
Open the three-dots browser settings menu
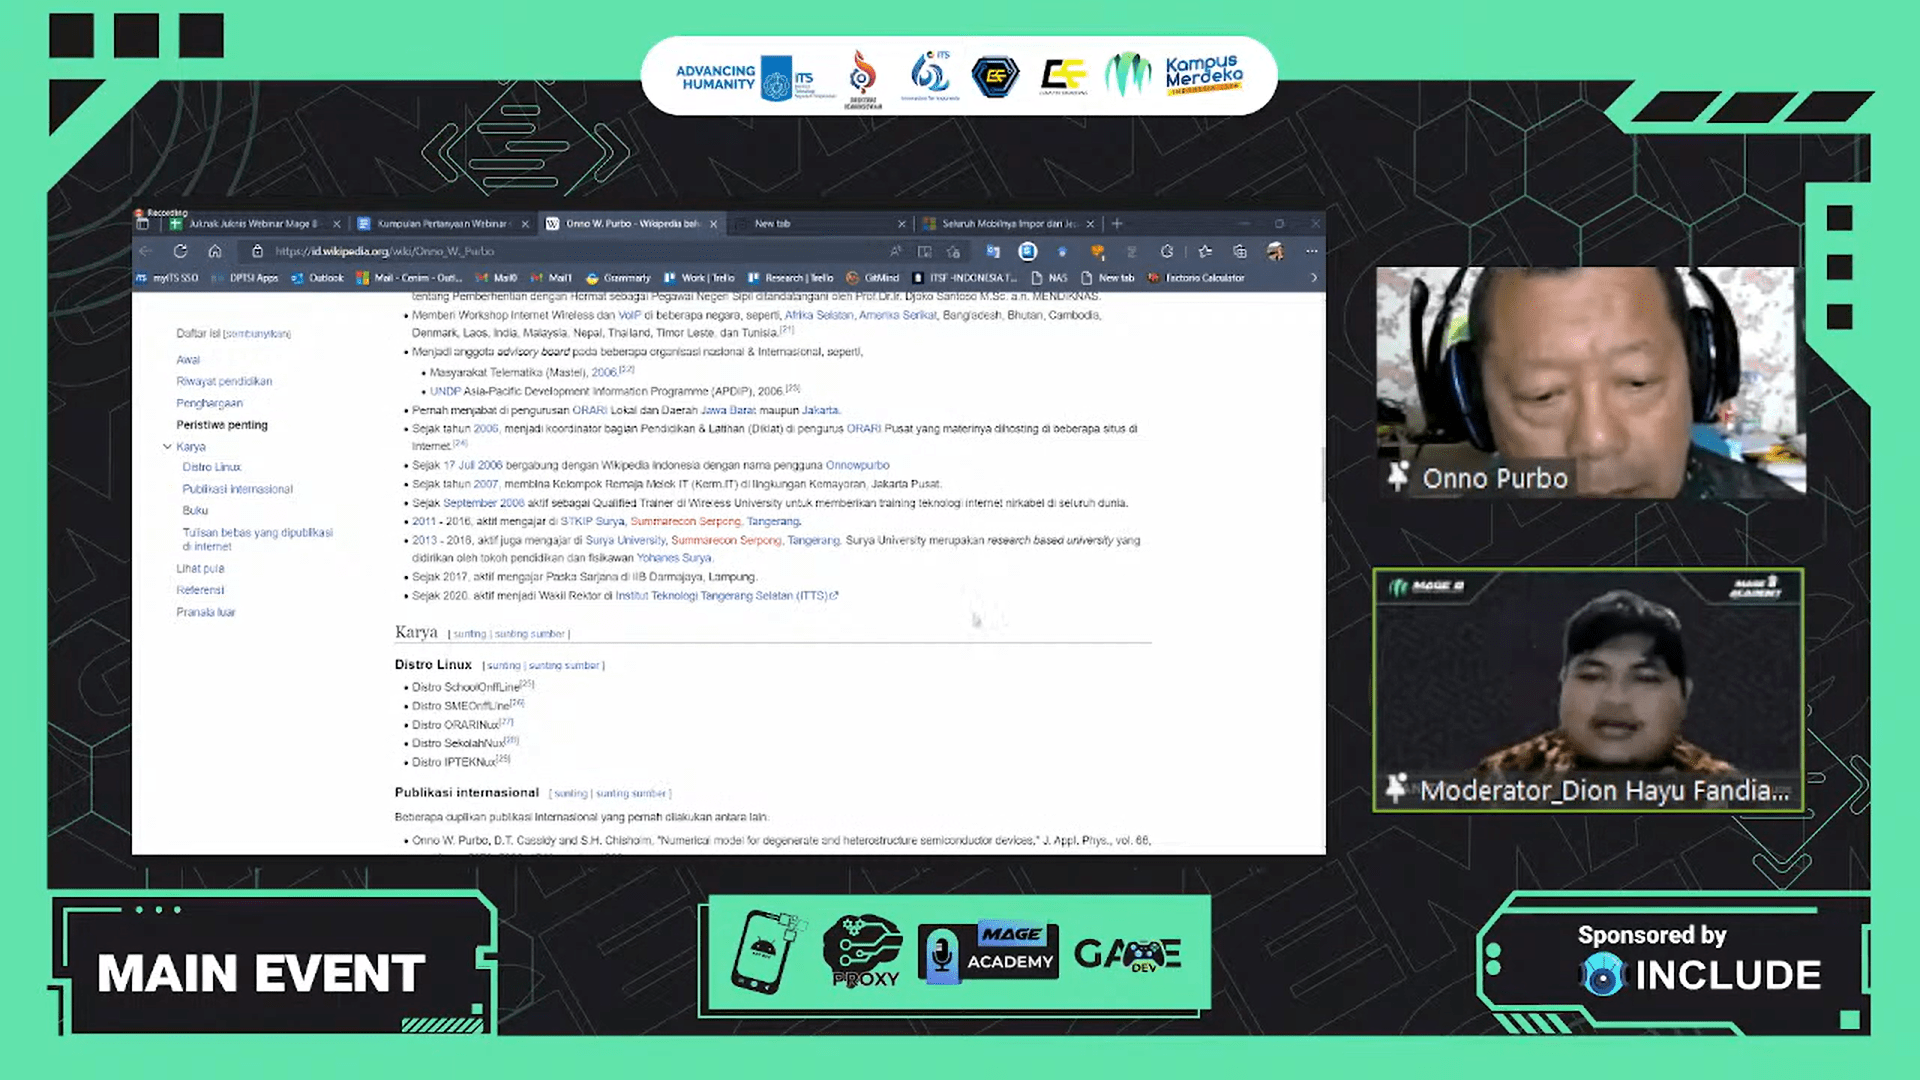tap(1311, 251)
